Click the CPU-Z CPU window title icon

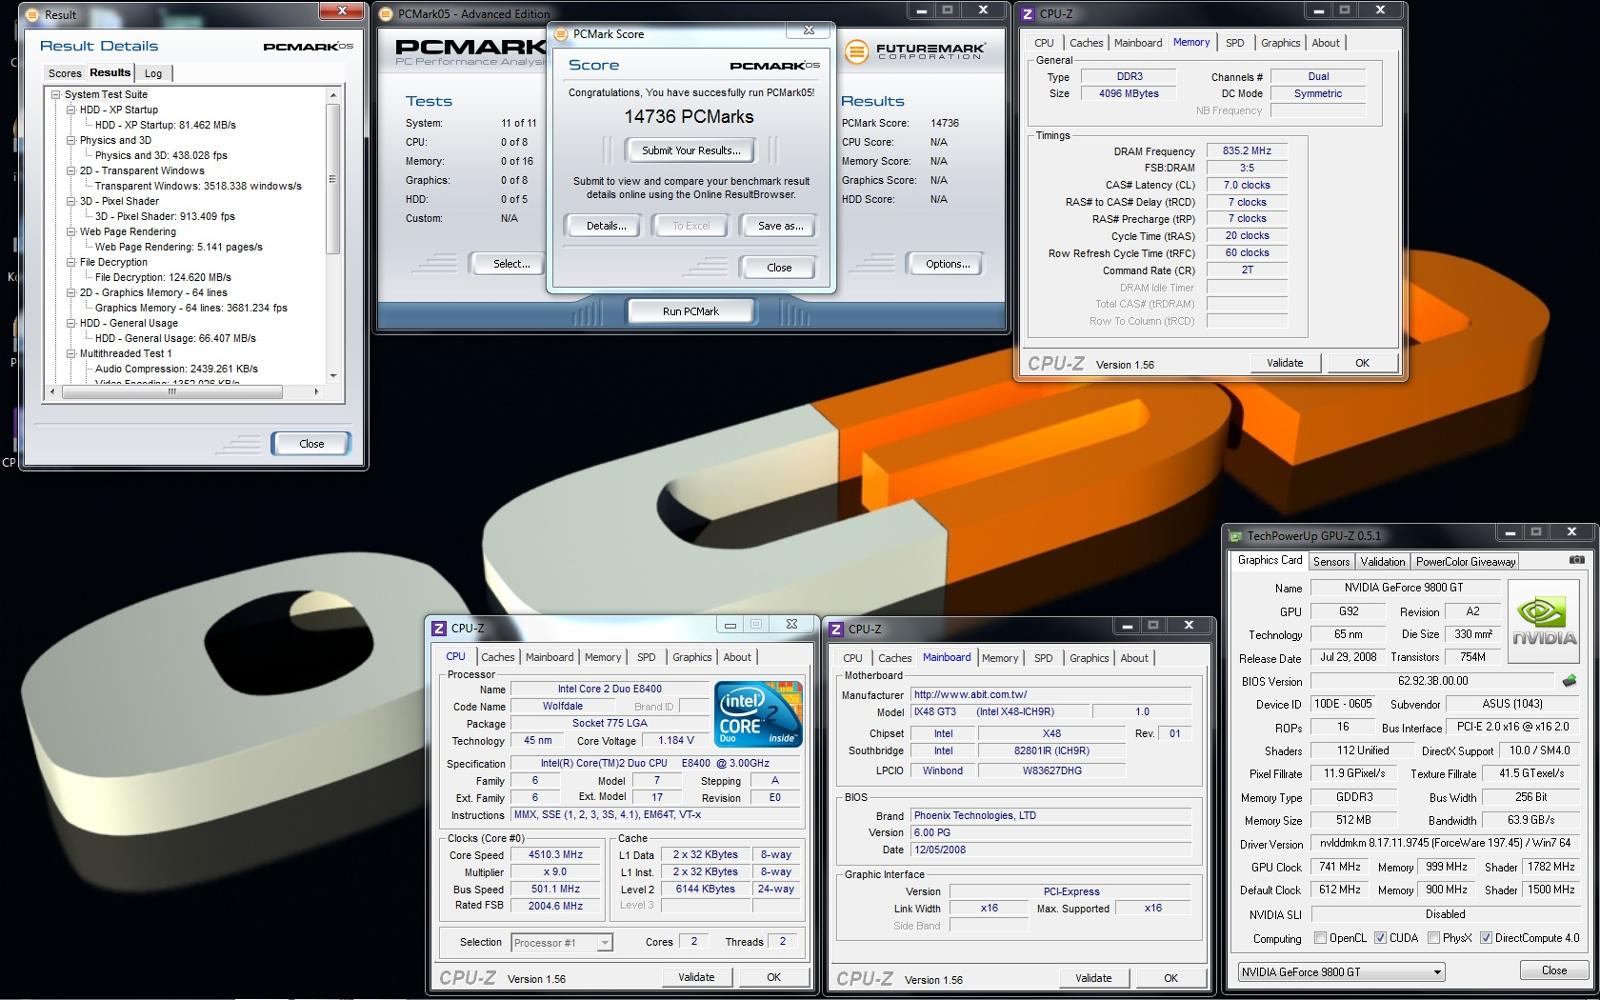tap(439, 628)
